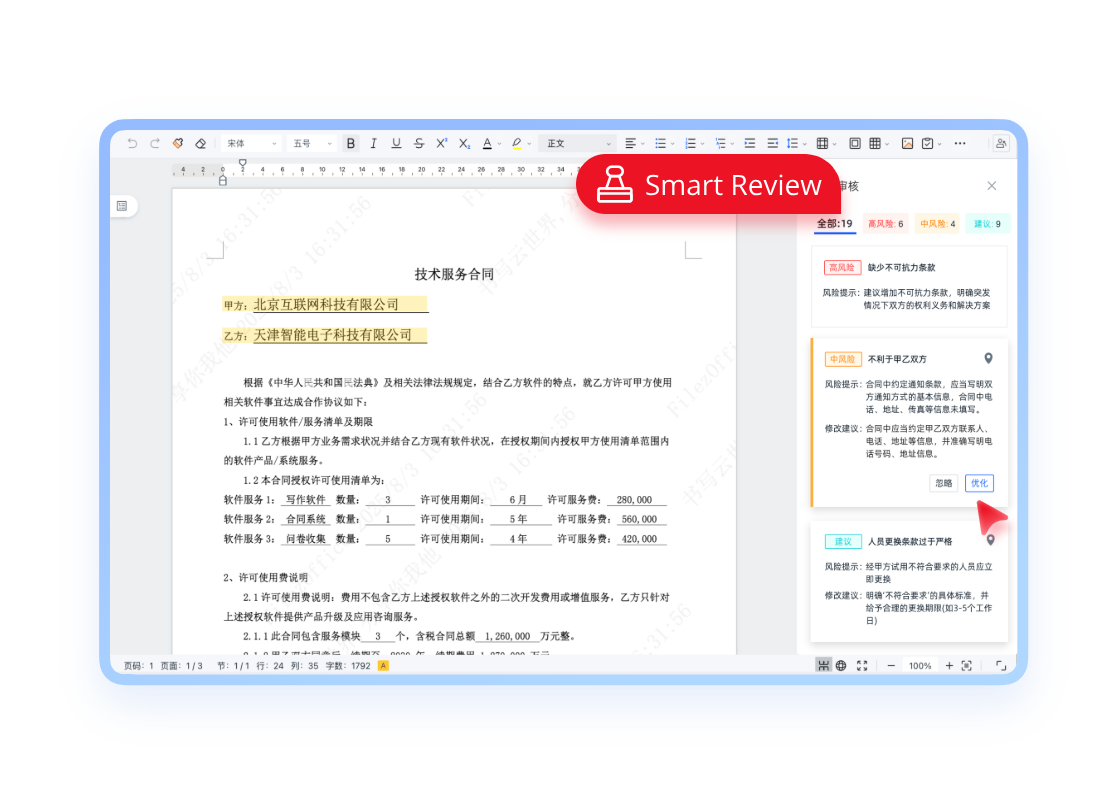Click the 优化 button
This screenshot has height=800, width=1120.
(979, 483)
